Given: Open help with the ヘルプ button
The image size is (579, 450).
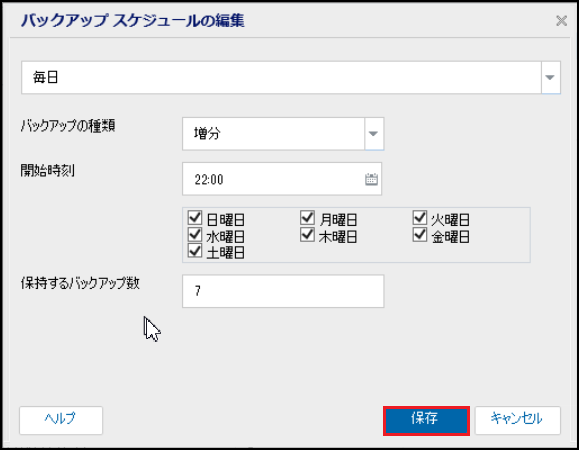Looking at the screenshot, I should coord(61,420).
